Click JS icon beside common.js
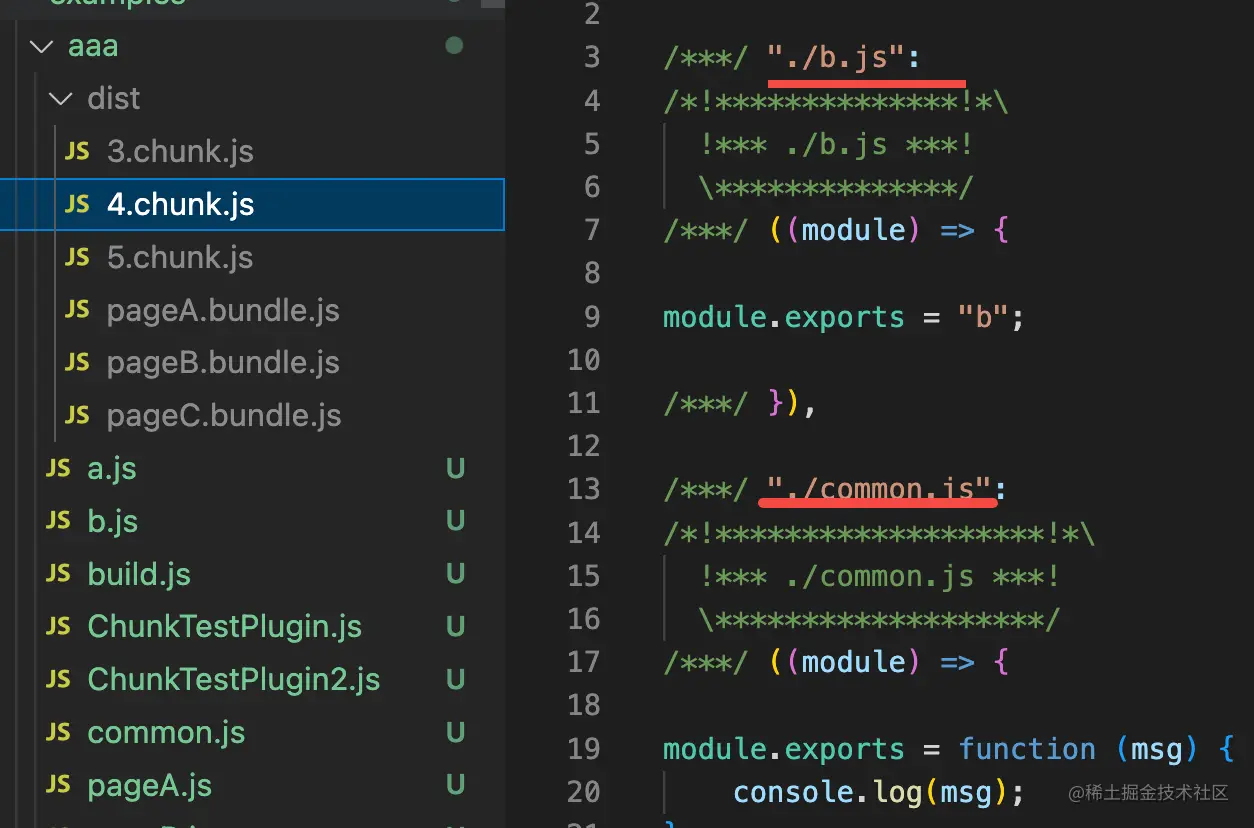 click(x=59, y=732)
